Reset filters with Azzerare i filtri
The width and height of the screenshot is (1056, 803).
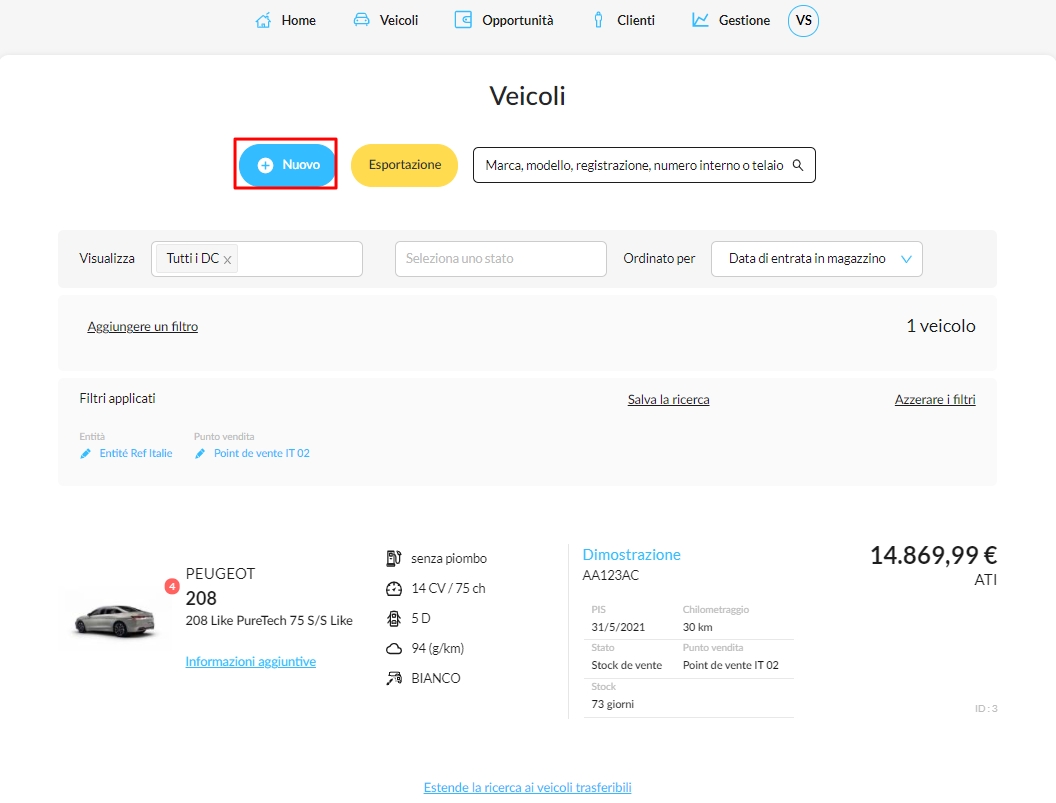(935, 399)
